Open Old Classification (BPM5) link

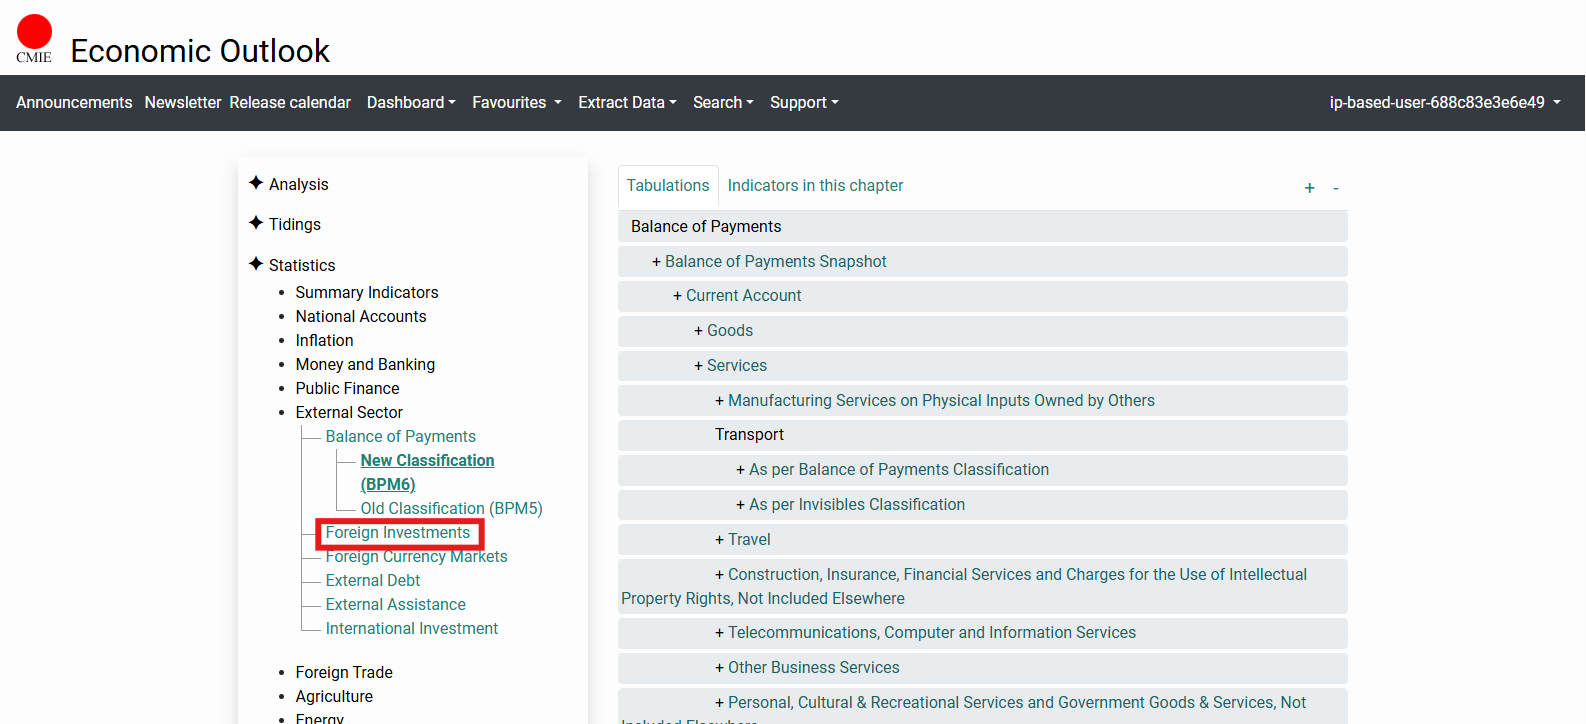tap(451, 509)
